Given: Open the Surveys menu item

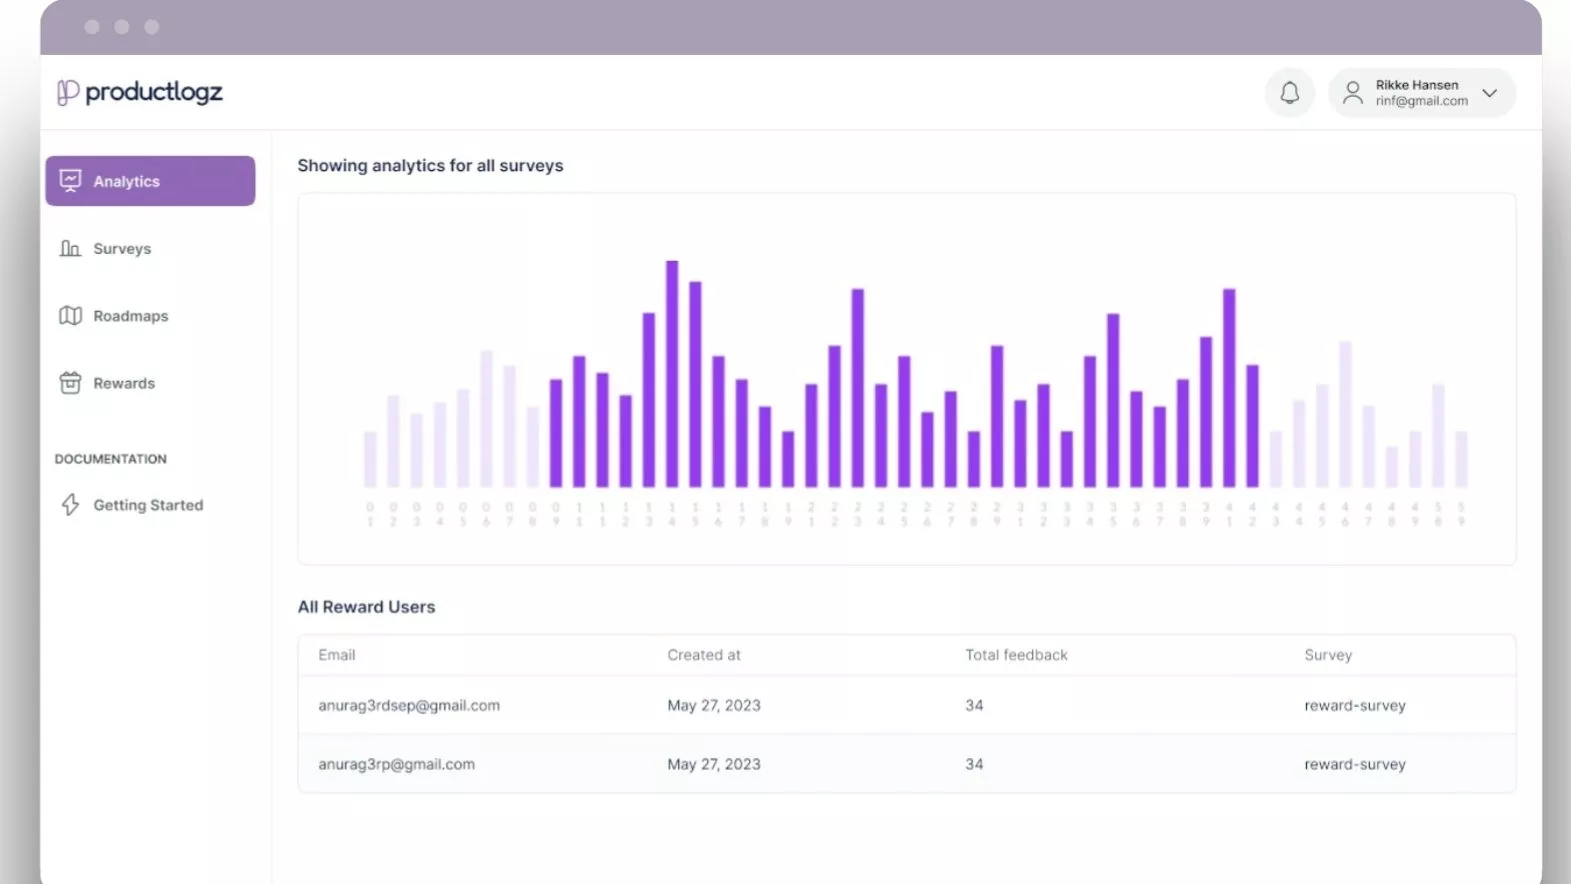Looking at the screenshot, I should [122, 248].
